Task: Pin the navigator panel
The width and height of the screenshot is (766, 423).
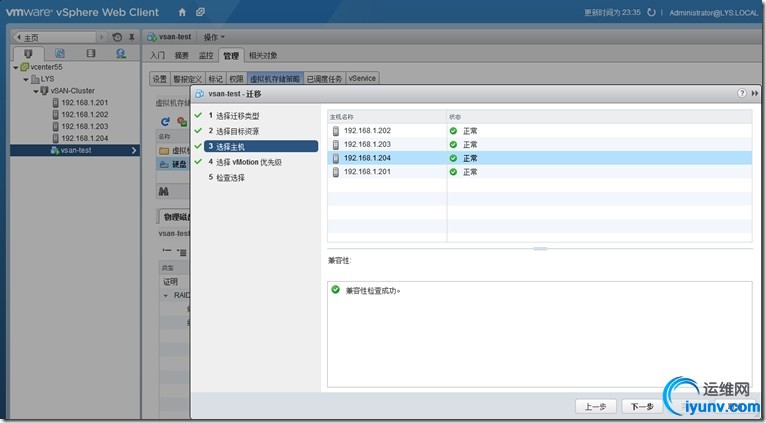Action: click(x=131, y=37)
